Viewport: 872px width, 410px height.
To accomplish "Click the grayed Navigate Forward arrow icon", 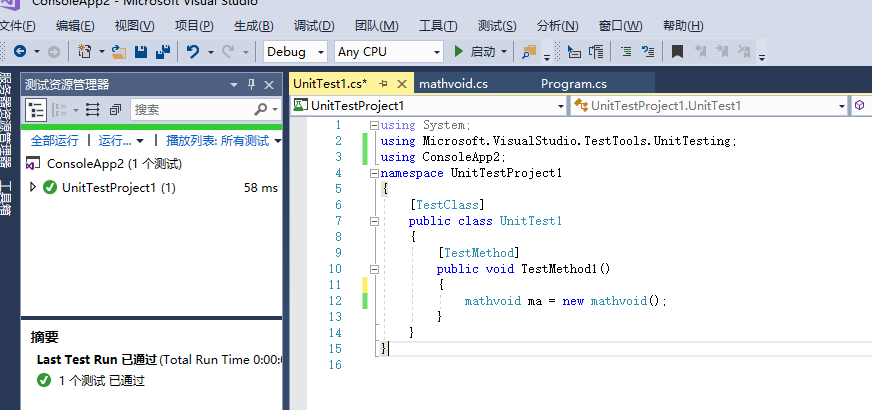I will [x=54, y=52].
